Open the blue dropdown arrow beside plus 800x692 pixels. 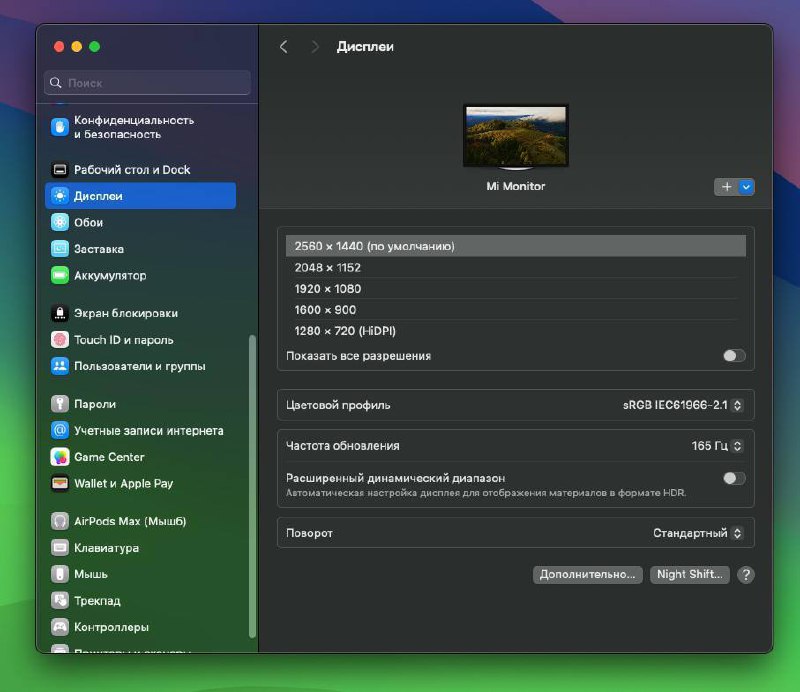click(x=746, y=187)
